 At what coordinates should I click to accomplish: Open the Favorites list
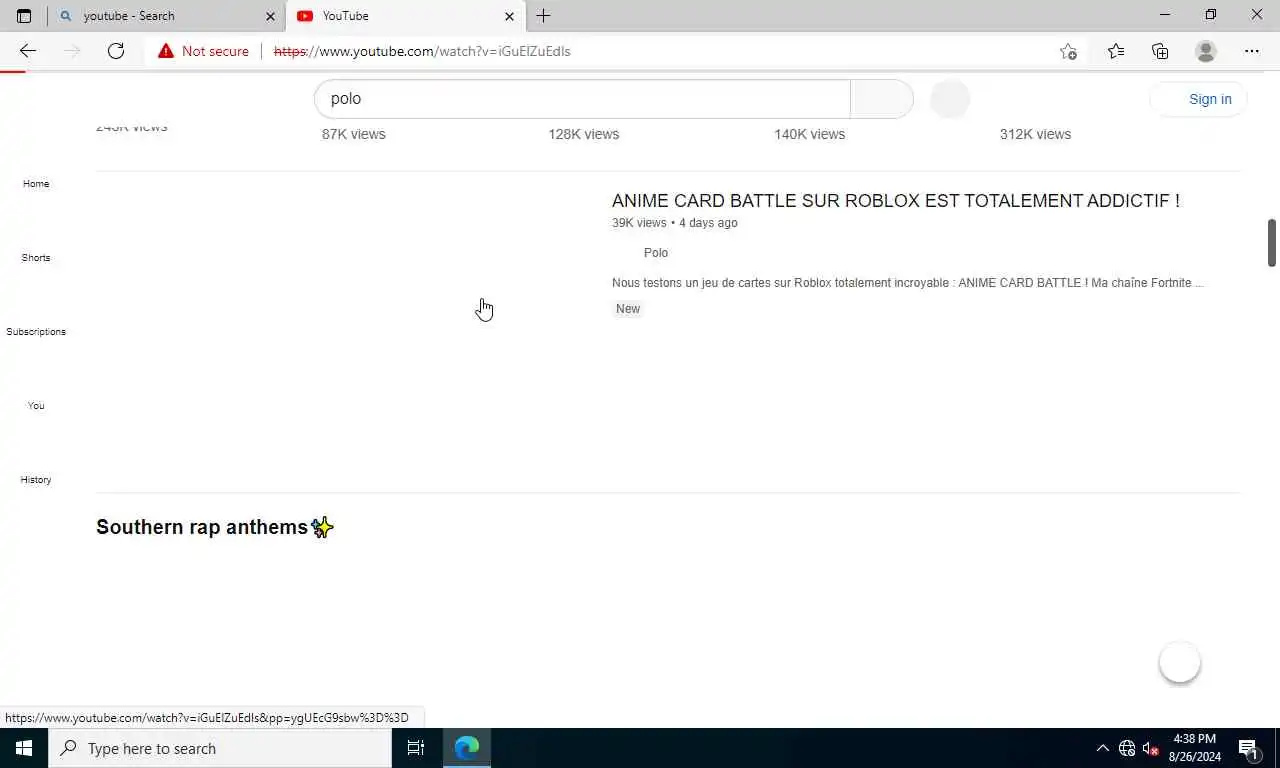click(x=1116, y=51)
